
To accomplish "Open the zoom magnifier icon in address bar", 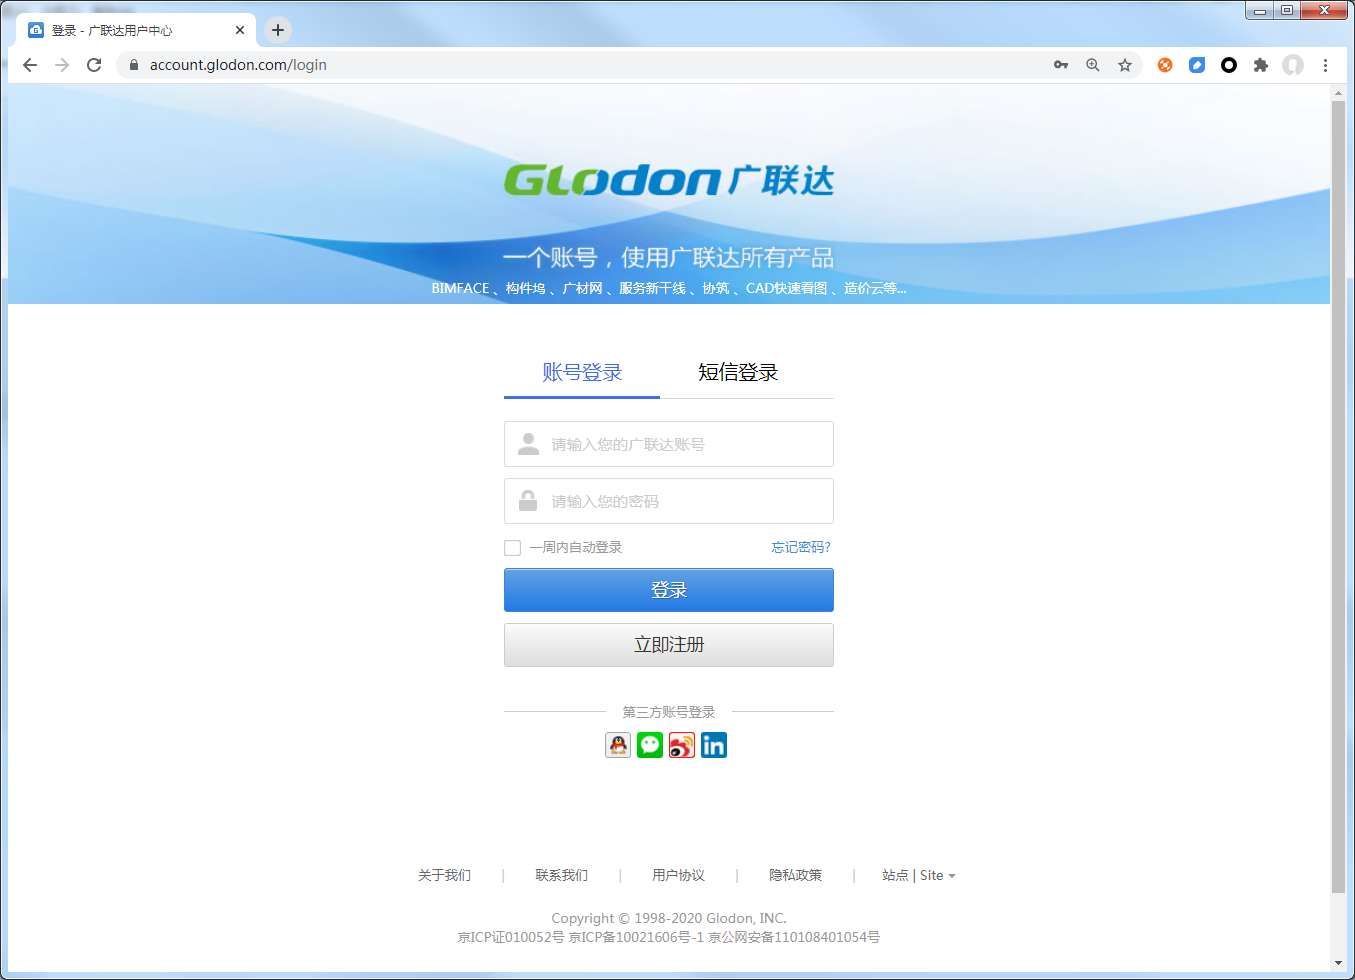I will (x=1093, y=65).
